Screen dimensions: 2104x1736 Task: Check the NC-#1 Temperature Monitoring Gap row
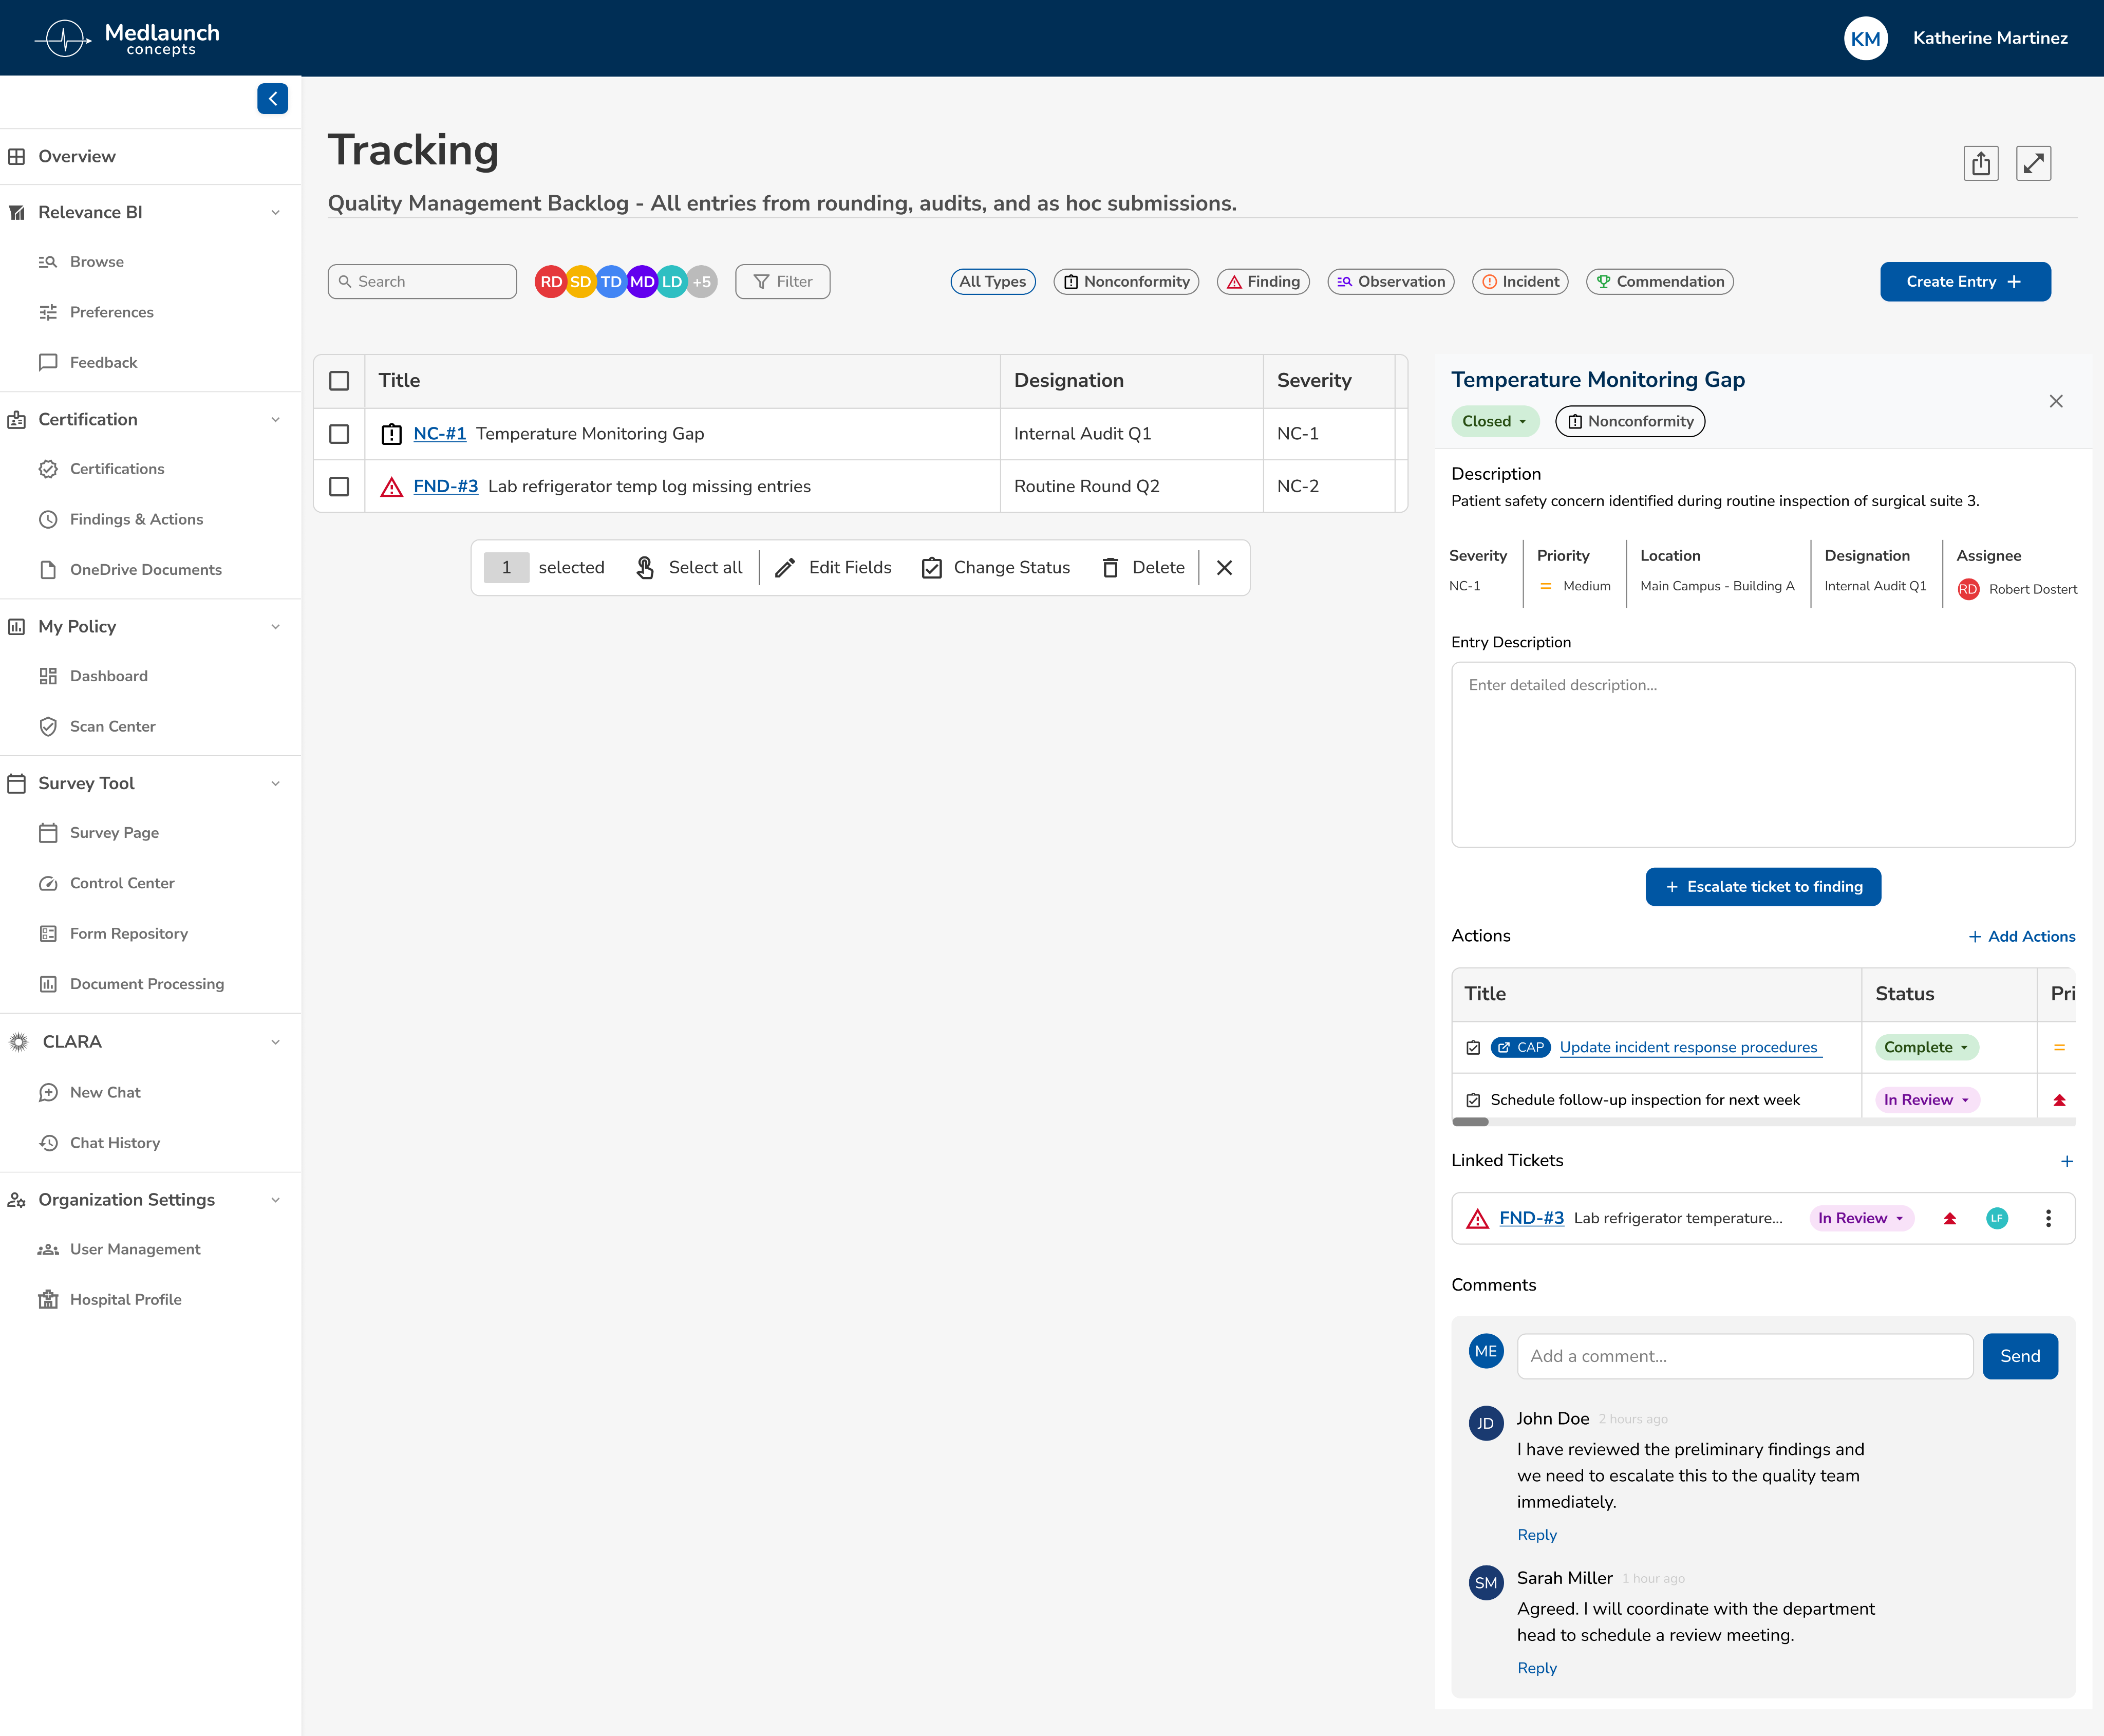339,434
